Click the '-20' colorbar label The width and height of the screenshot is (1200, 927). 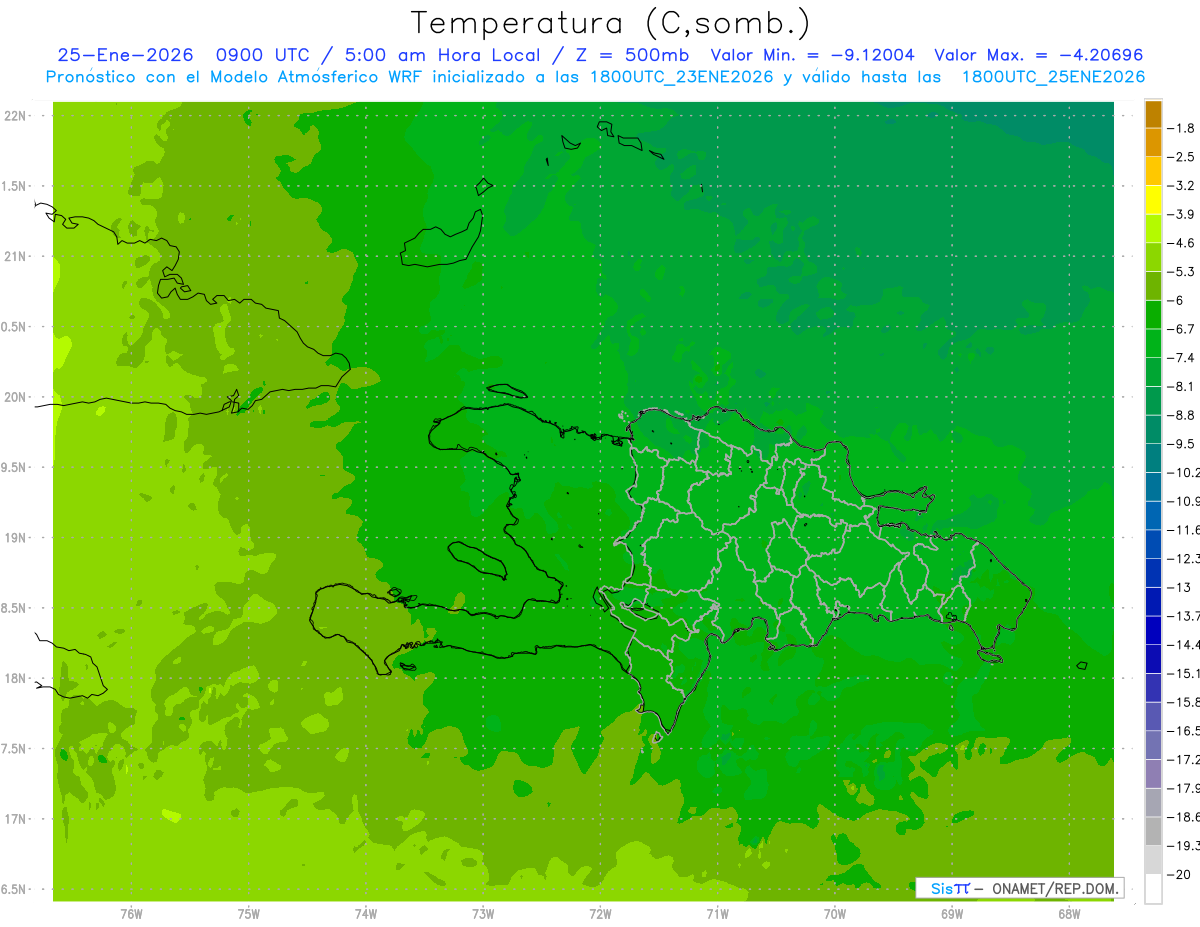1179,875
